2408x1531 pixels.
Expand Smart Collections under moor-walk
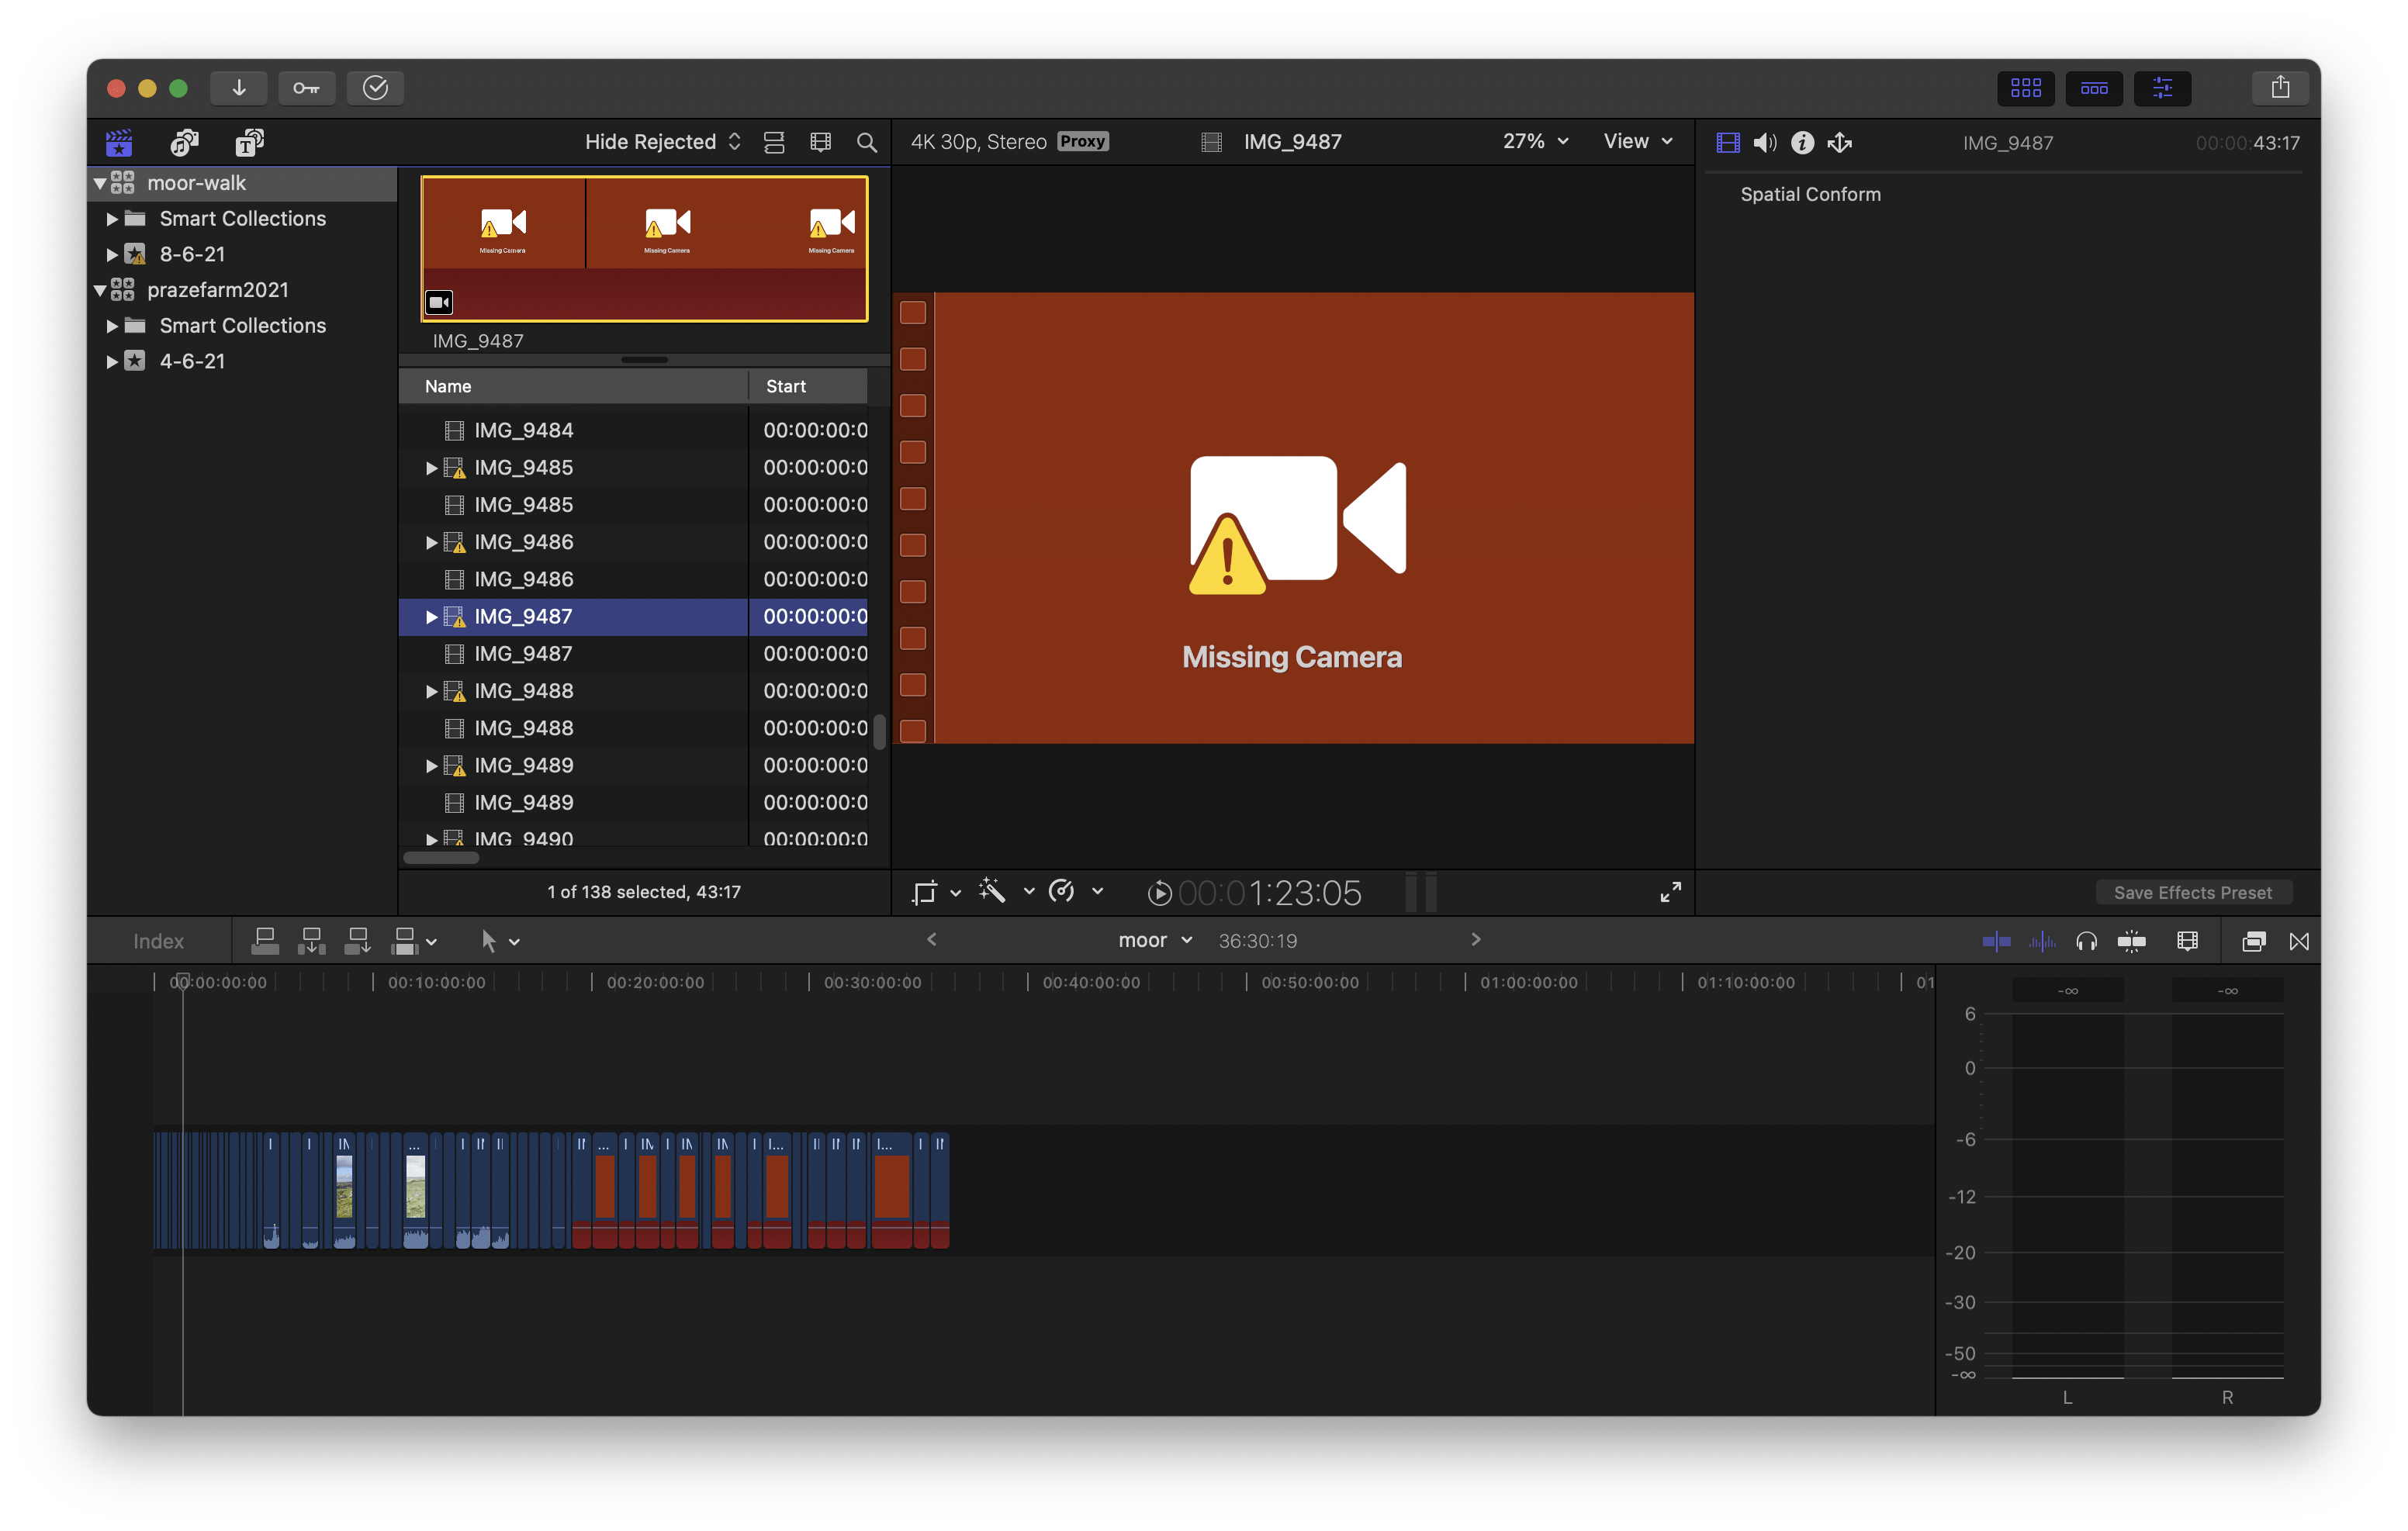112,219
